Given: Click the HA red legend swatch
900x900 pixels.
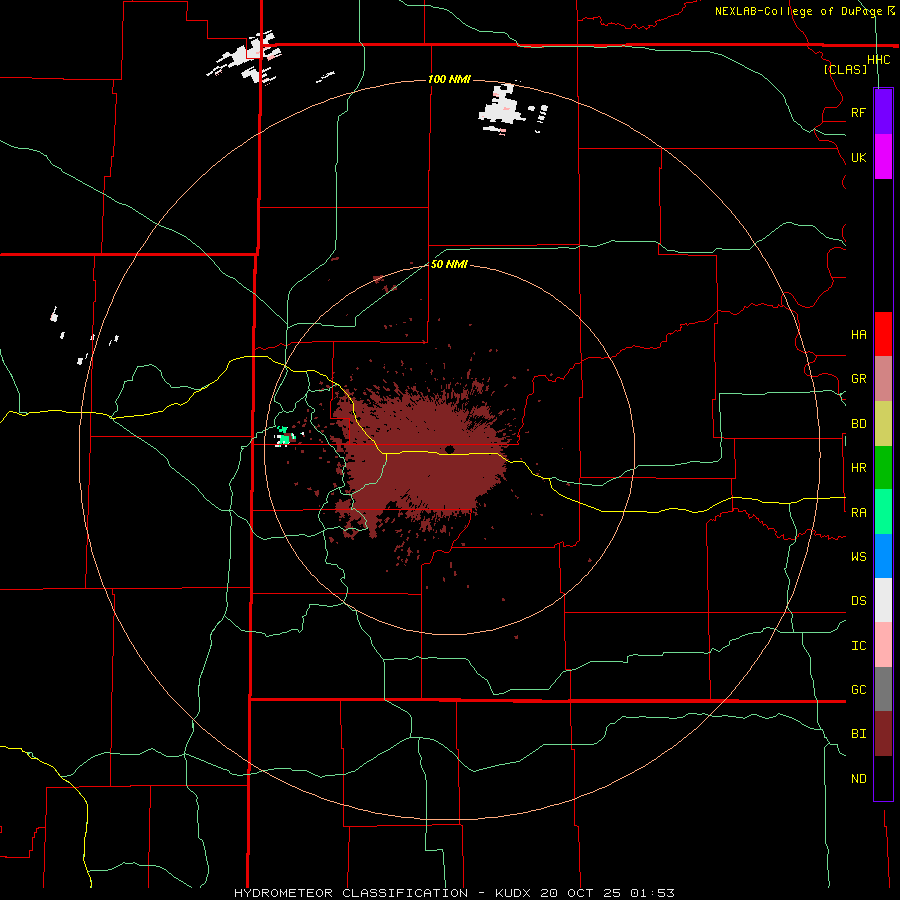Looking at the screenshot, I should tap(883, 334).
